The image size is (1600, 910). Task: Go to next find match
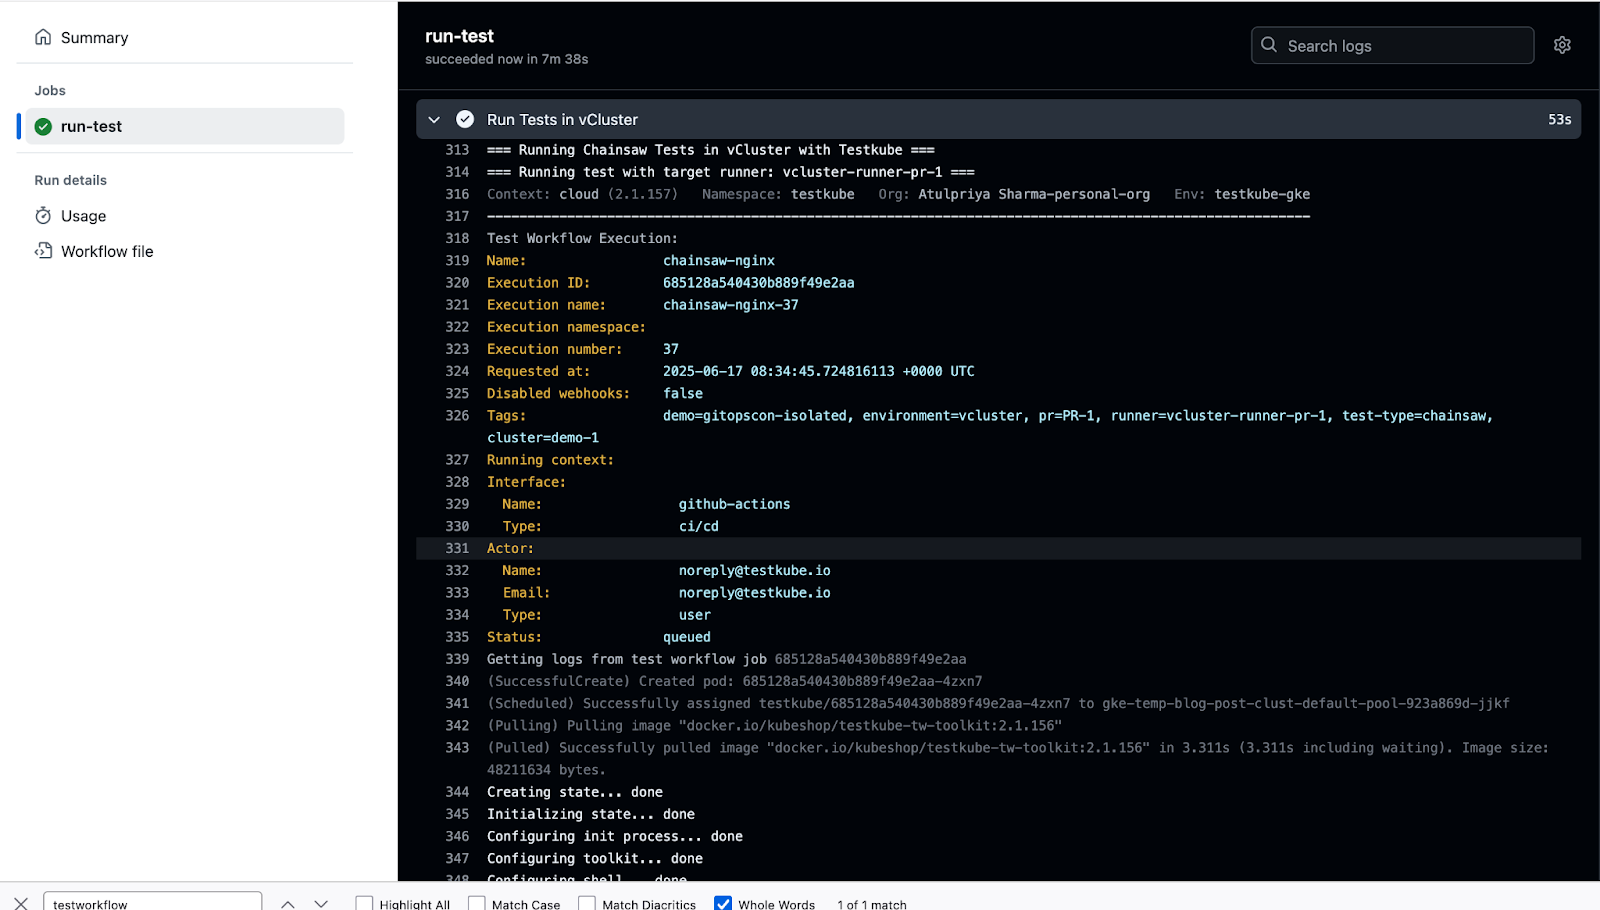click(321, 903)
